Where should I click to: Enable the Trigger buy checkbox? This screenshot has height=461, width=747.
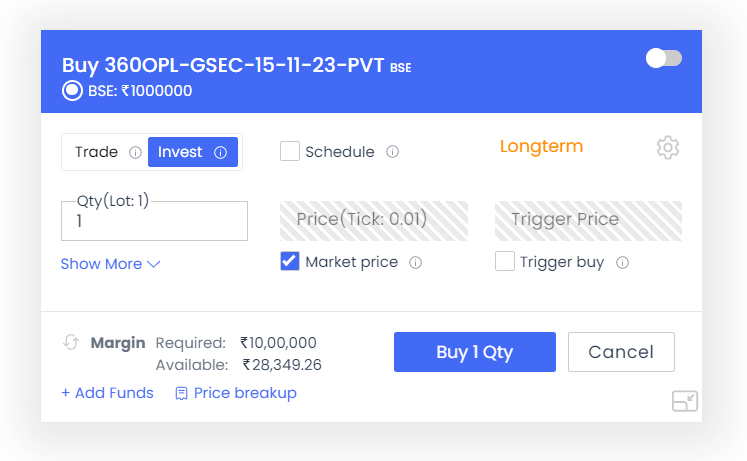pos(505,261)
